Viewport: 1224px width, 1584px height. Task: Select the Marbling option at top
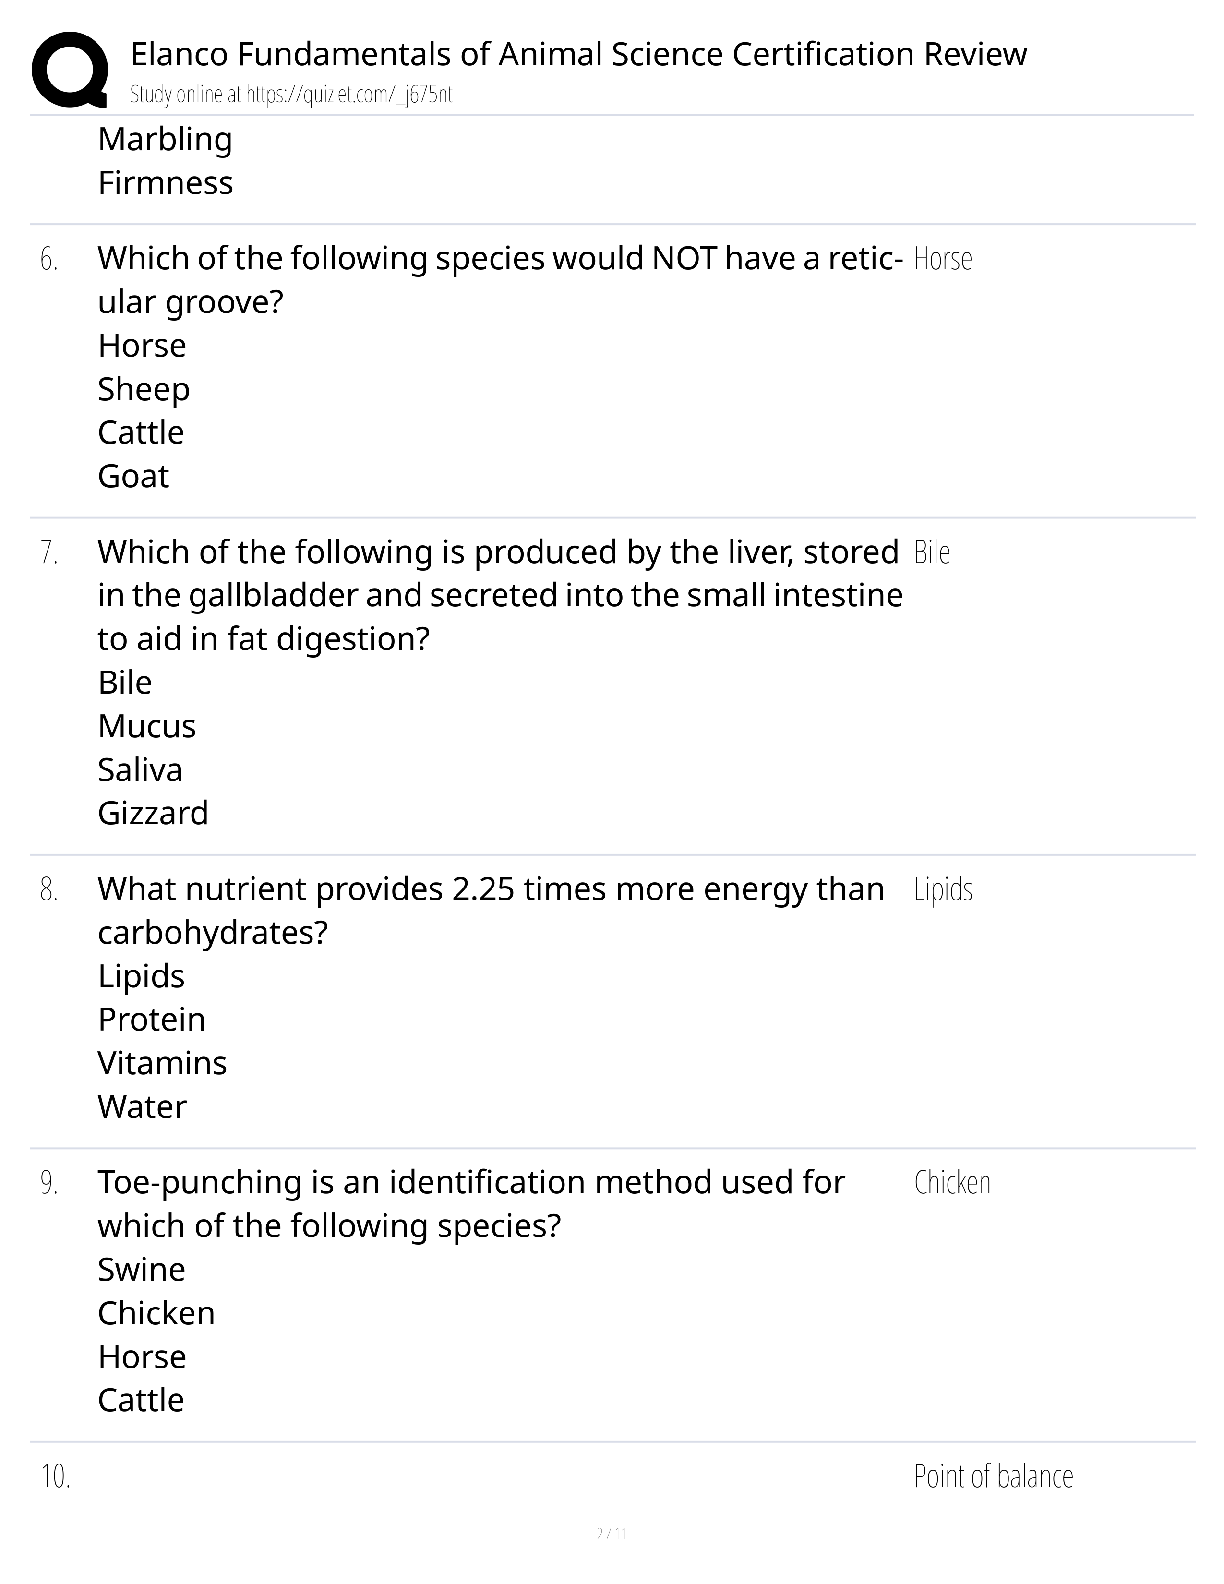(x=165, y=140)
